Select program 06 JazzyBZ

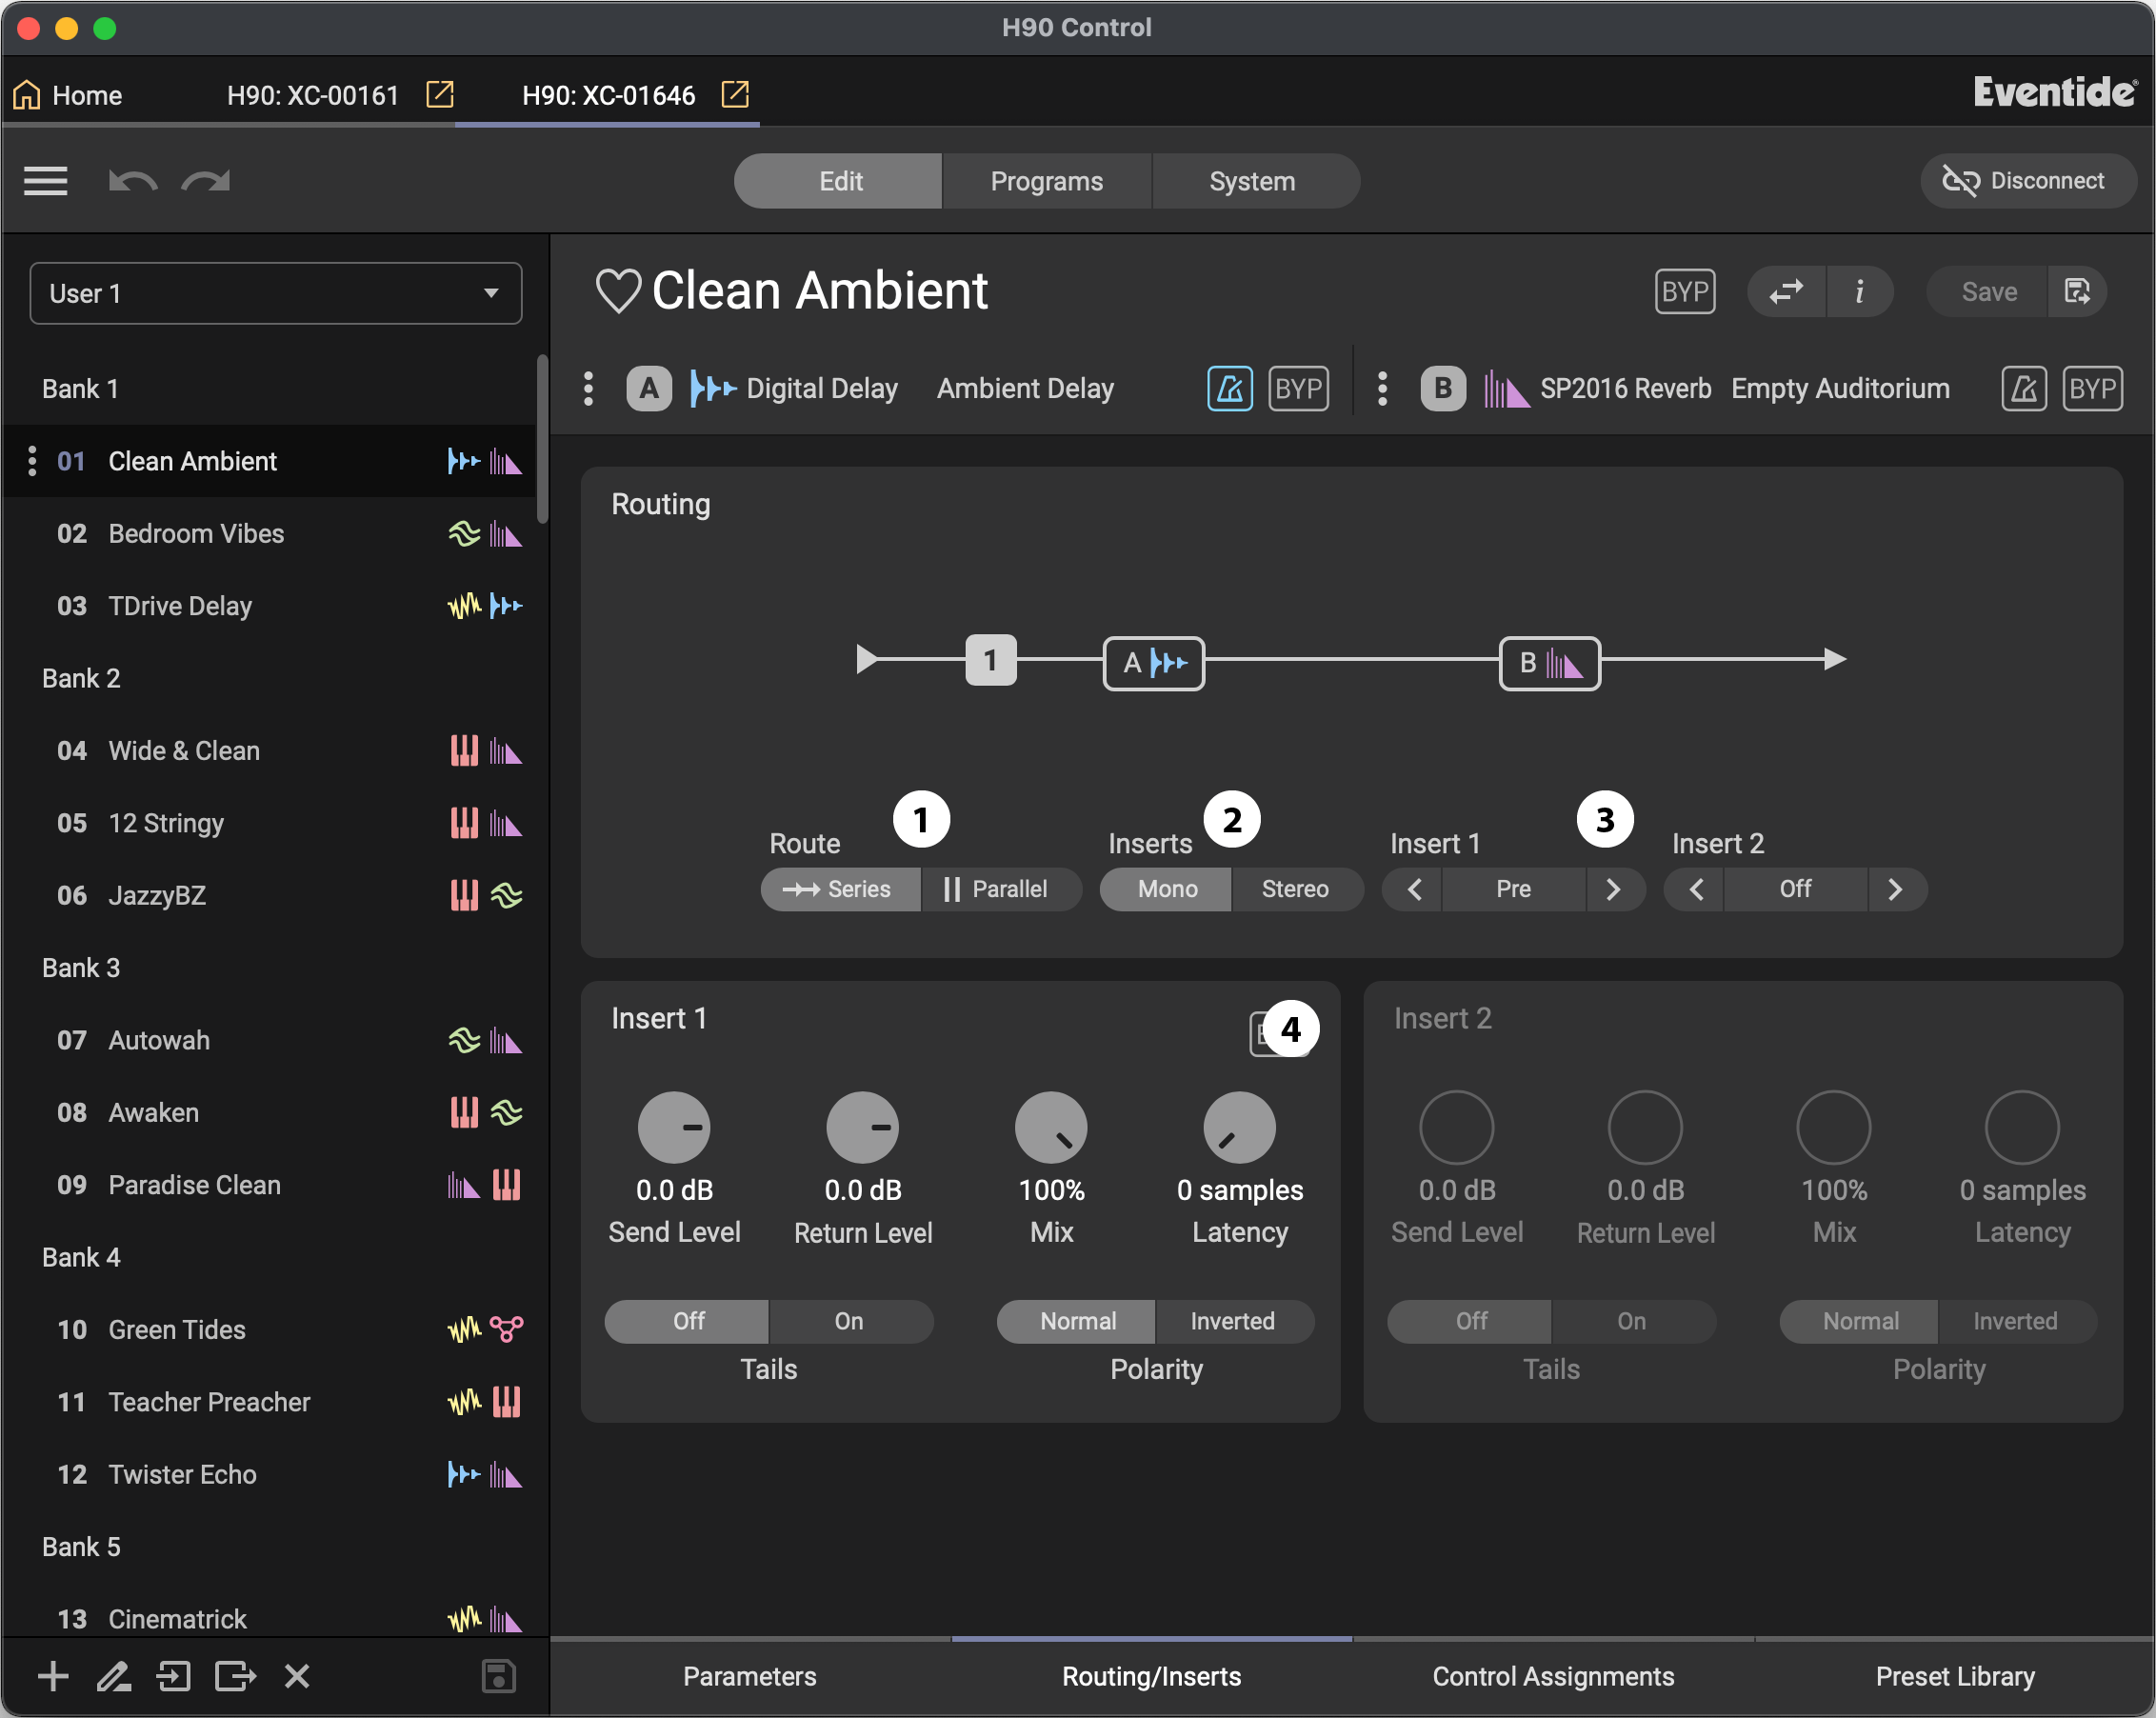click(270, 895)
